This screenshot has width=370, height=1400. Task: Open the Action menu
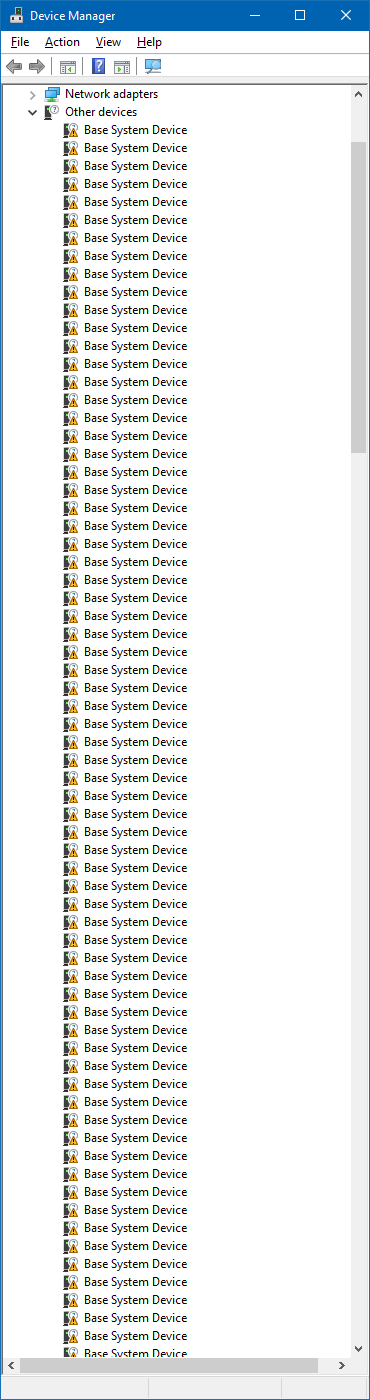pyautogui.click(x=62, y=42)
